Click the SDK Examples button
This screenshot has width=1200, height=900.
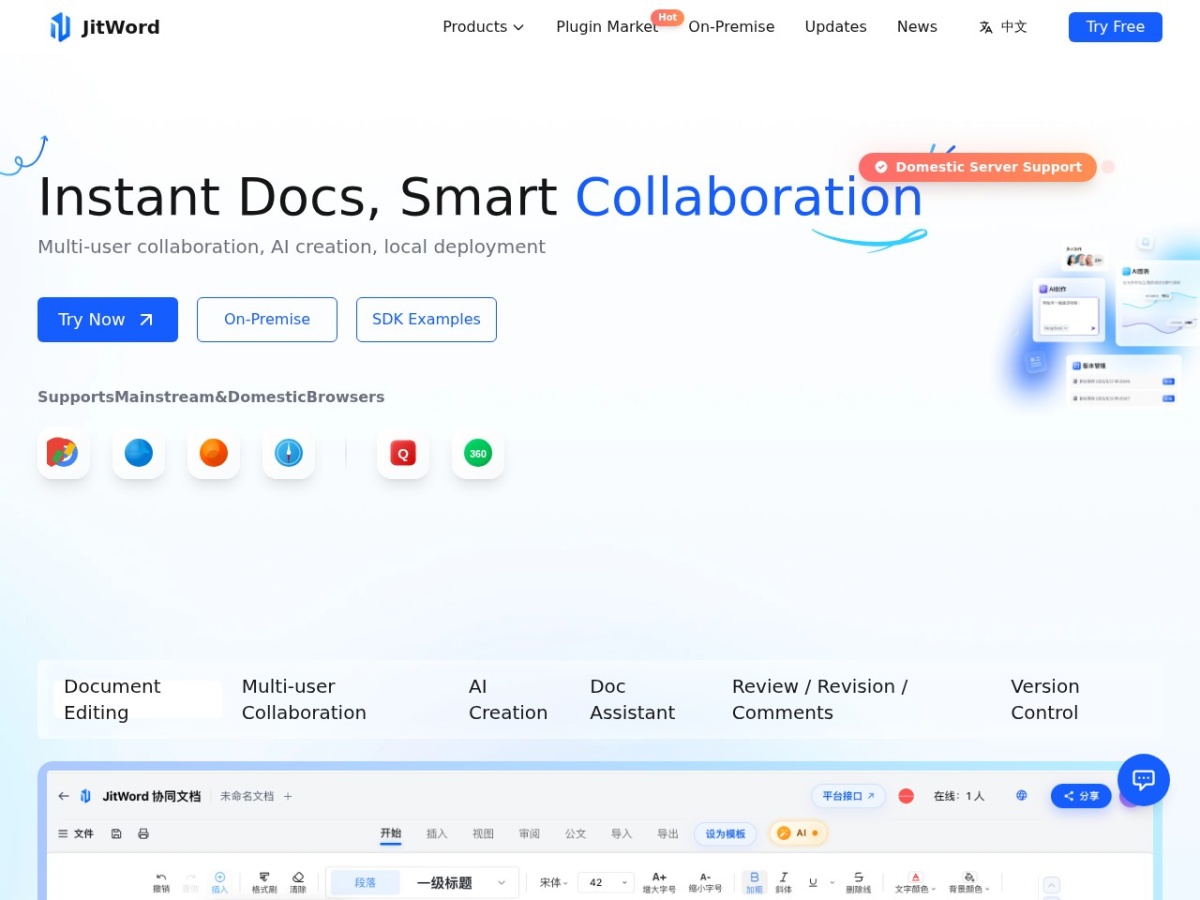coord(426,320)
